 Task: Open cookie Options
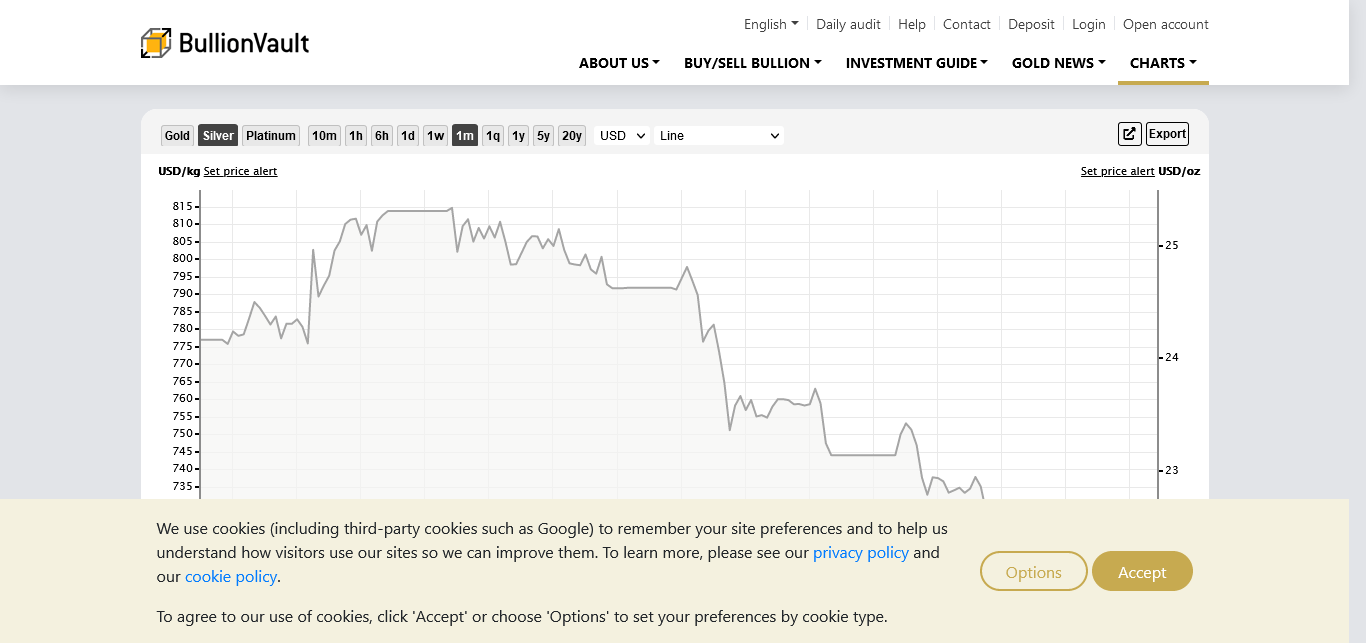tap(1033, 572)
